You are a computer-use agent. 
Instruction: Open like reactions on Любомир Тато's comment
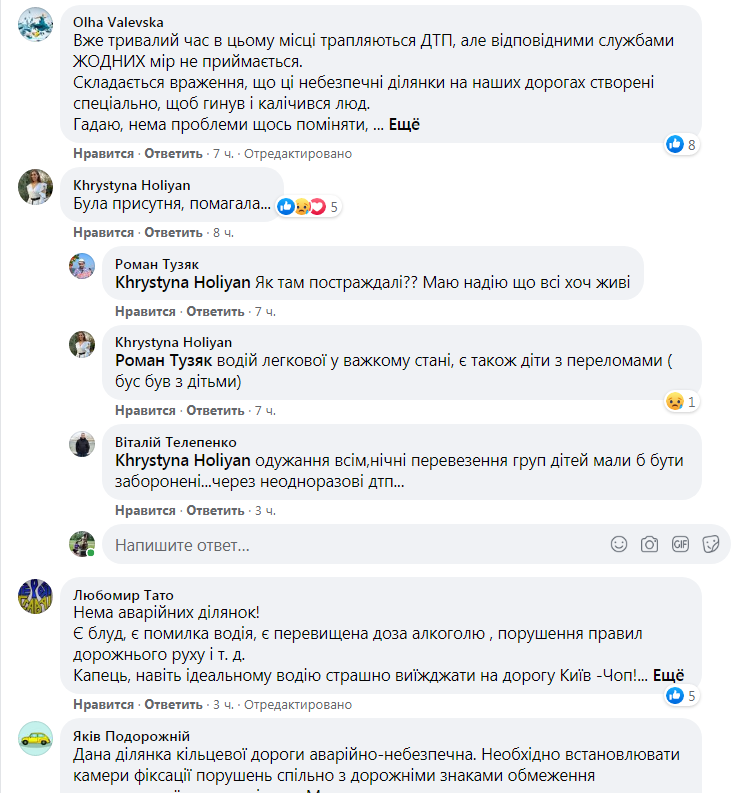pos(682,695)
